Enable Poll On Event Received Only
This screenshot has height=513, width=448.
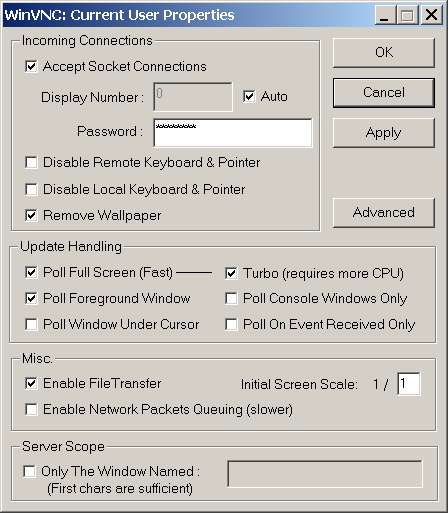click(x=231, y=324)
